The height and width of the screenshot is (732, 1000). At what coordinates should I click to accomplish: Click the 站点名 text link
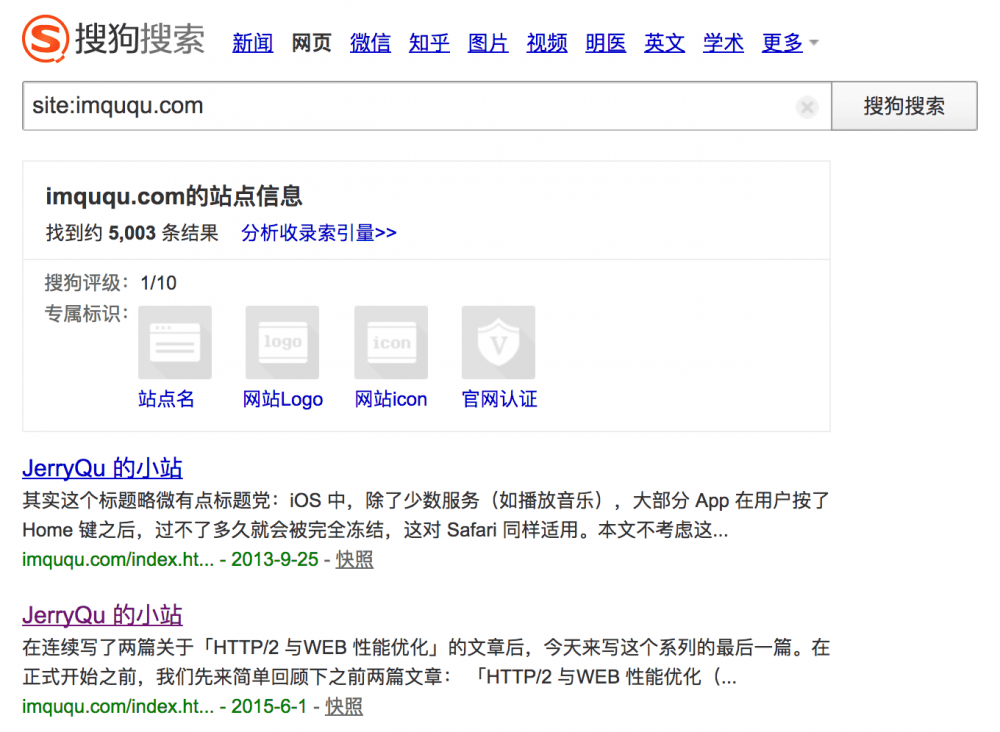166,399
